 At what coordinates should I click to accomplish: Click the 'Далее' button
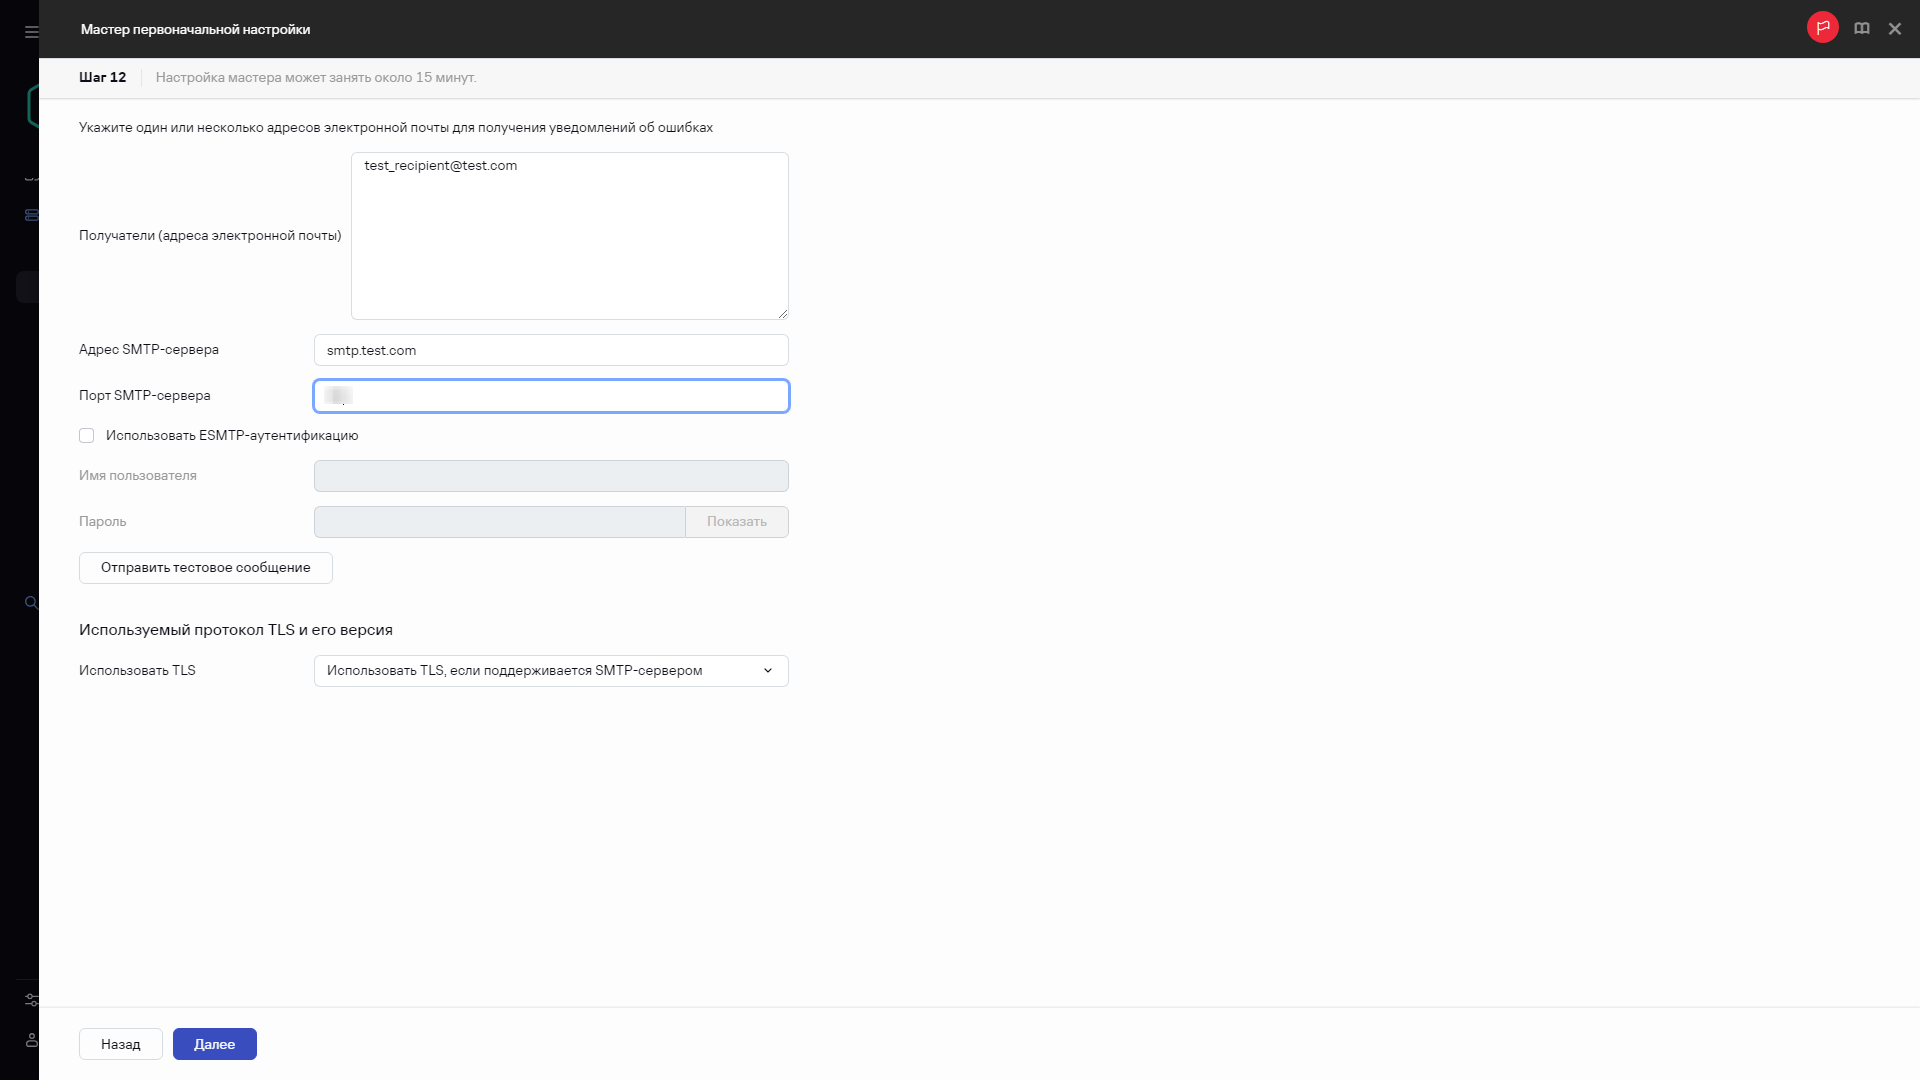[x=214, y=1044]
